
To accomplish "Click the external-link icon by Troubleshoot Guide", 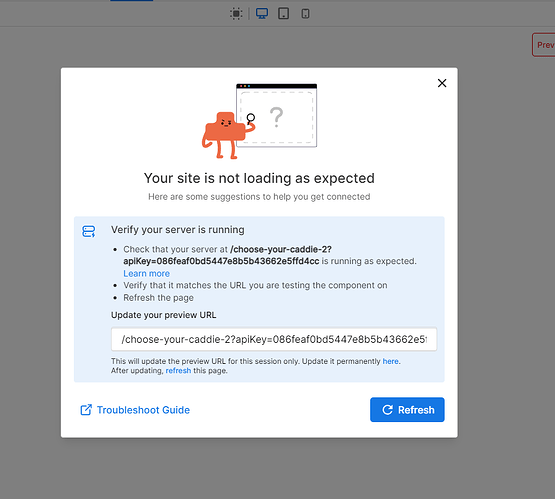I will 86,410.
